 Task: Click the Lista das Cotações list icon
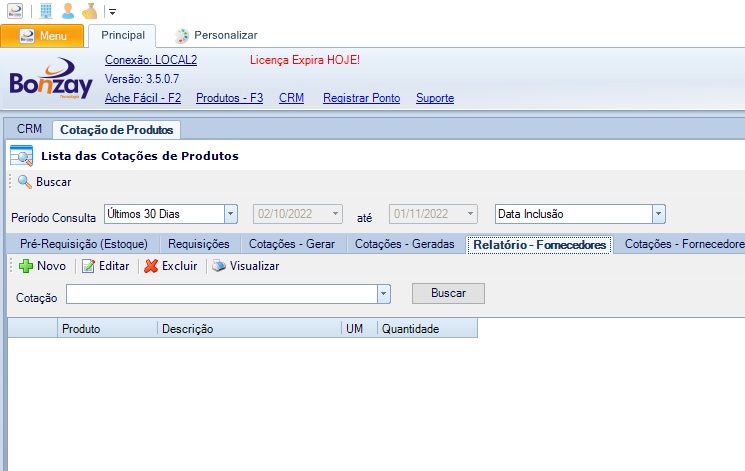point(21,155)
